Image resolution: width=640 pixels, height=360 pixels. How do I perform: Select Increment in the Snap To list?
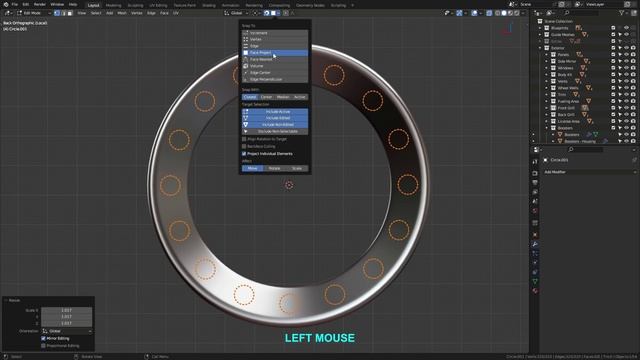[x=275, y=33]
